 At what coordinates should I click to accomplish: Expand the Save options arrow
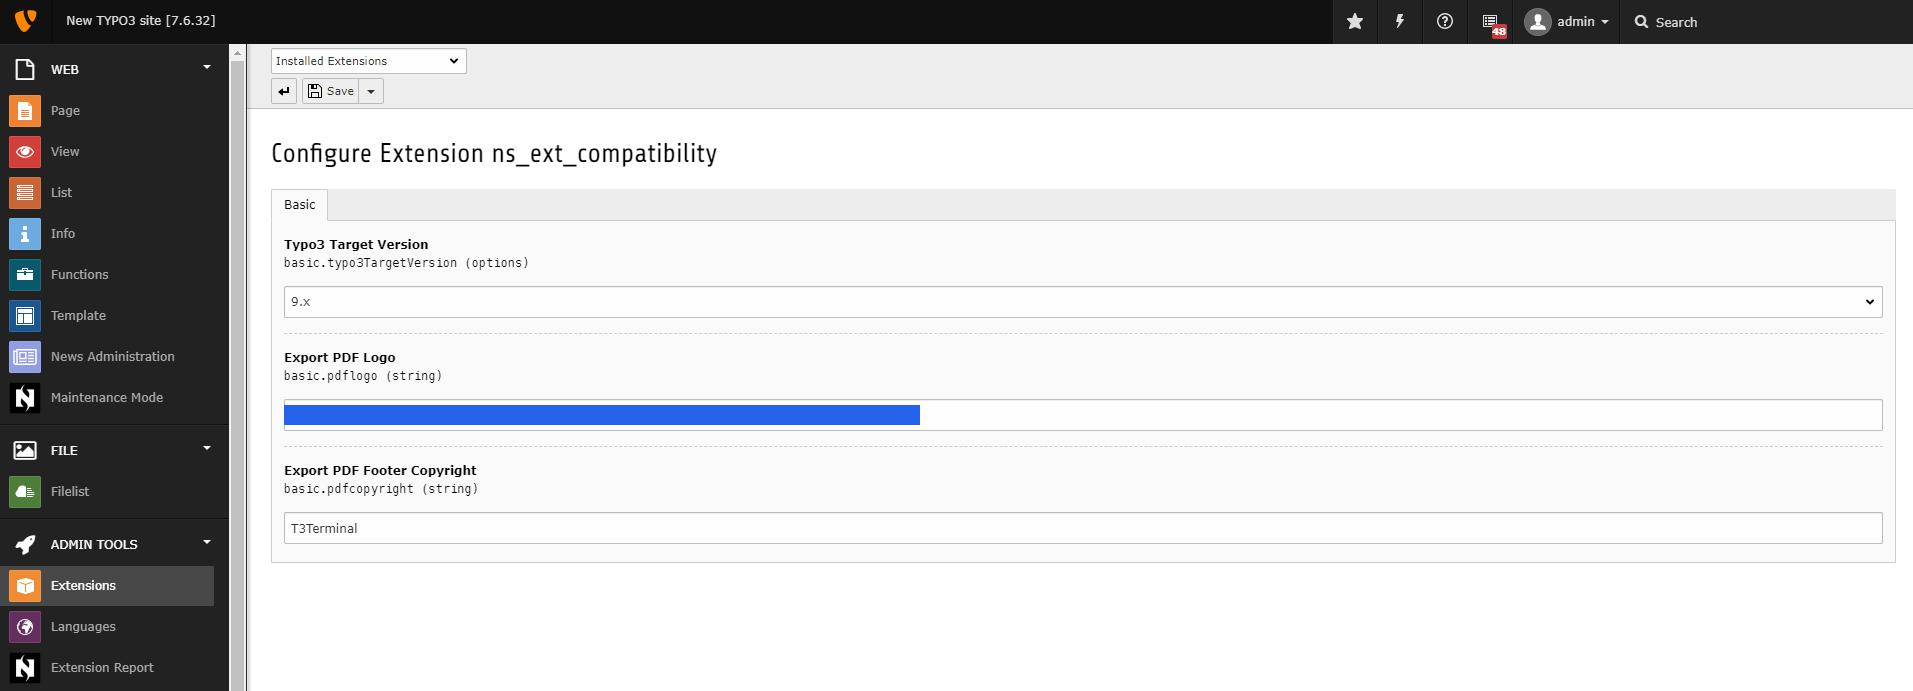click(x=371, y=91)
